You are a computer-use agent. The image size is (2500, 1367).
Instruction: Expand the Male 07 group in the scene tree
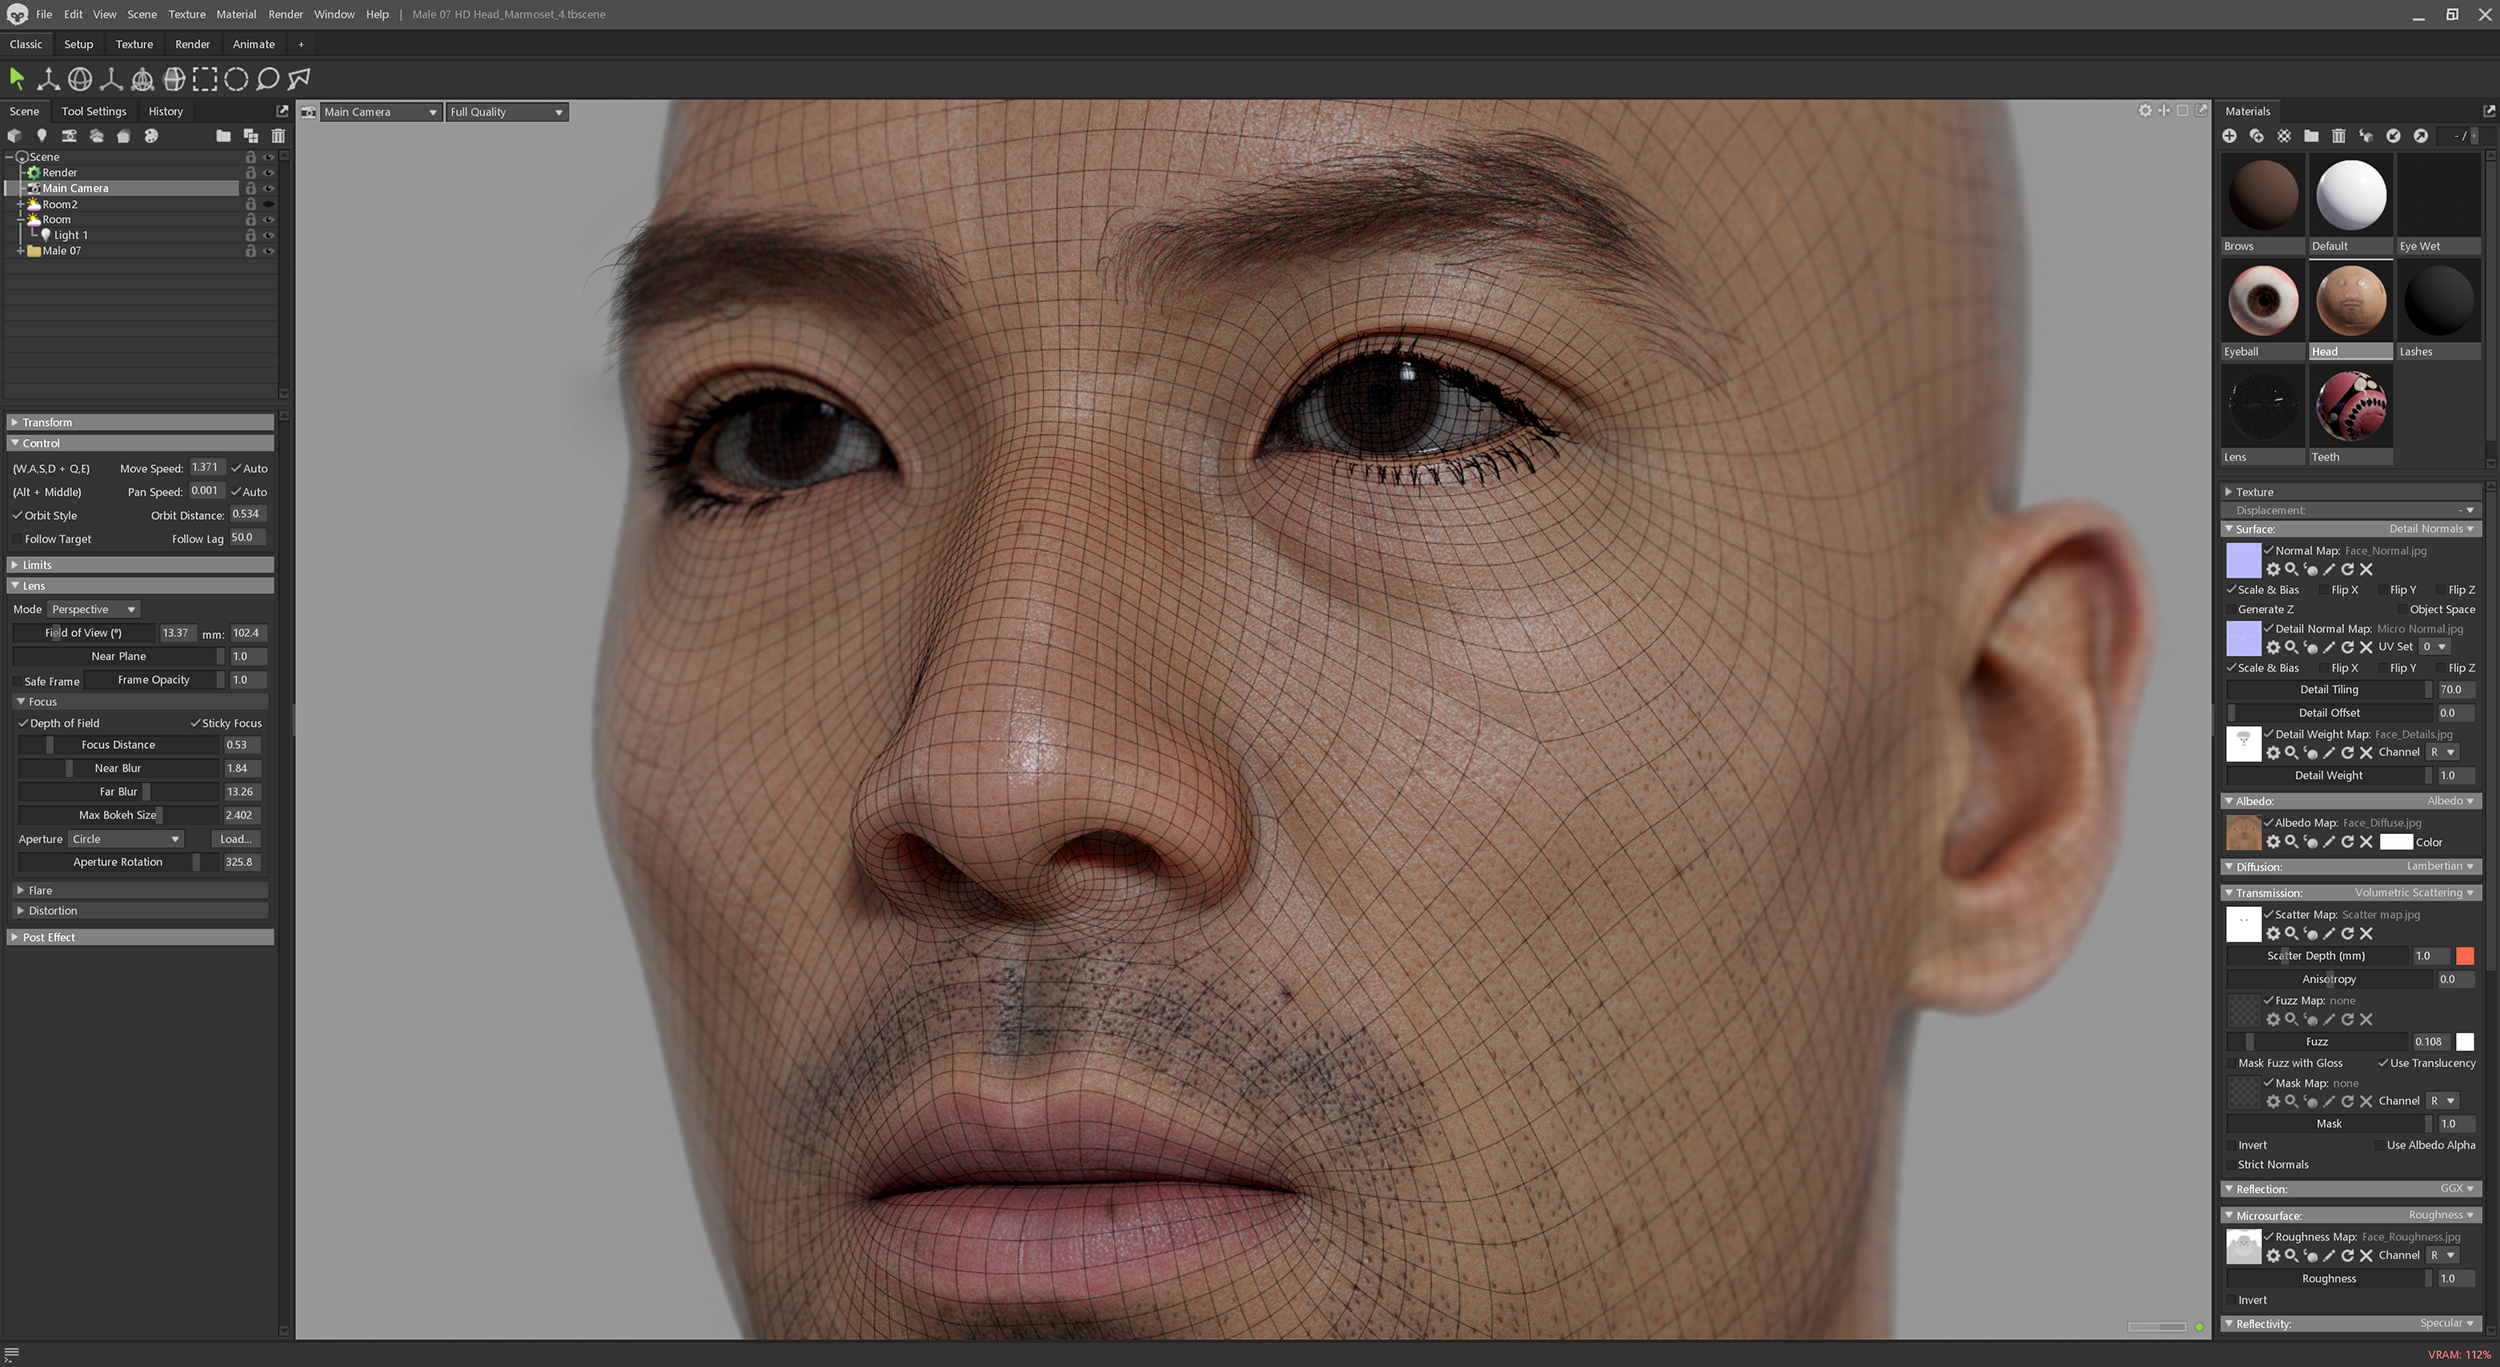tap(22, 250)
